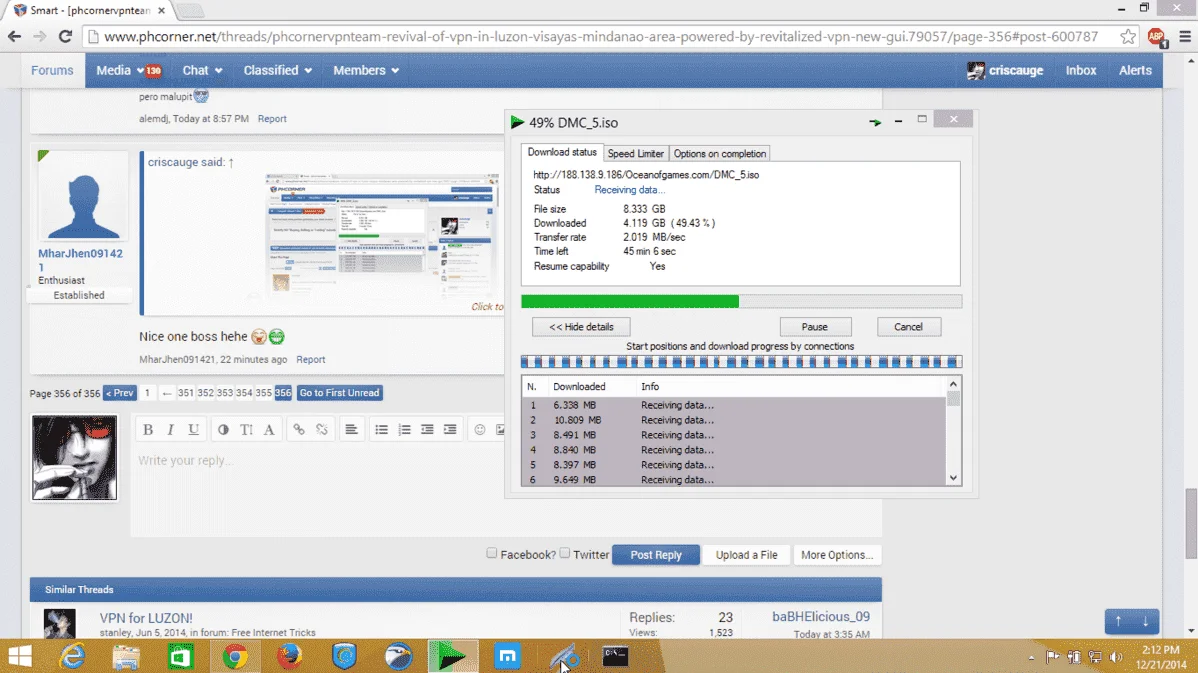The height and width of the screenshot is (673, 1198).
Task: Select the Download status tab
Action: (562, 152)
